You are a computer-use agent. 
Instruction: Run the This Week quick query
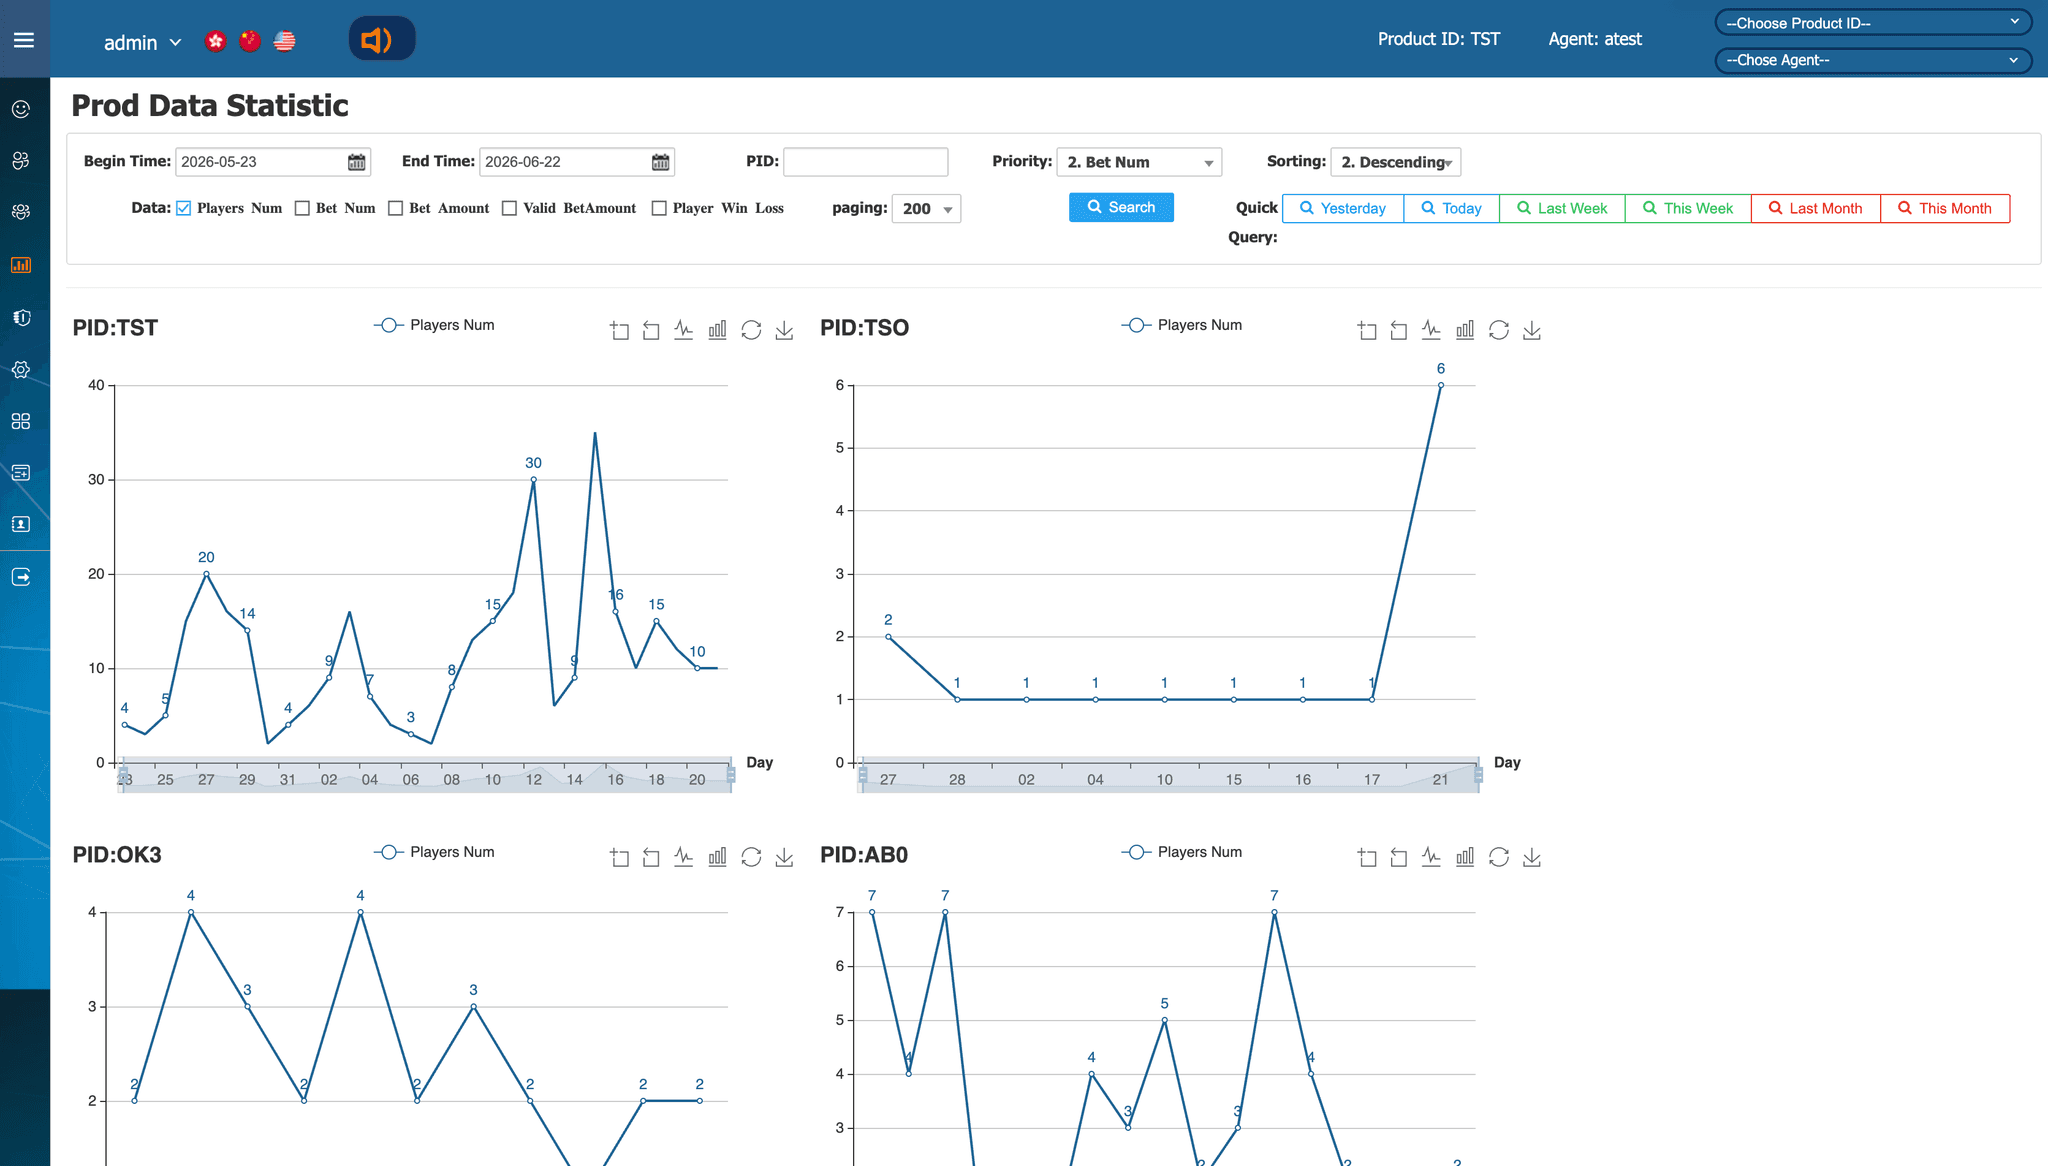1688,208
